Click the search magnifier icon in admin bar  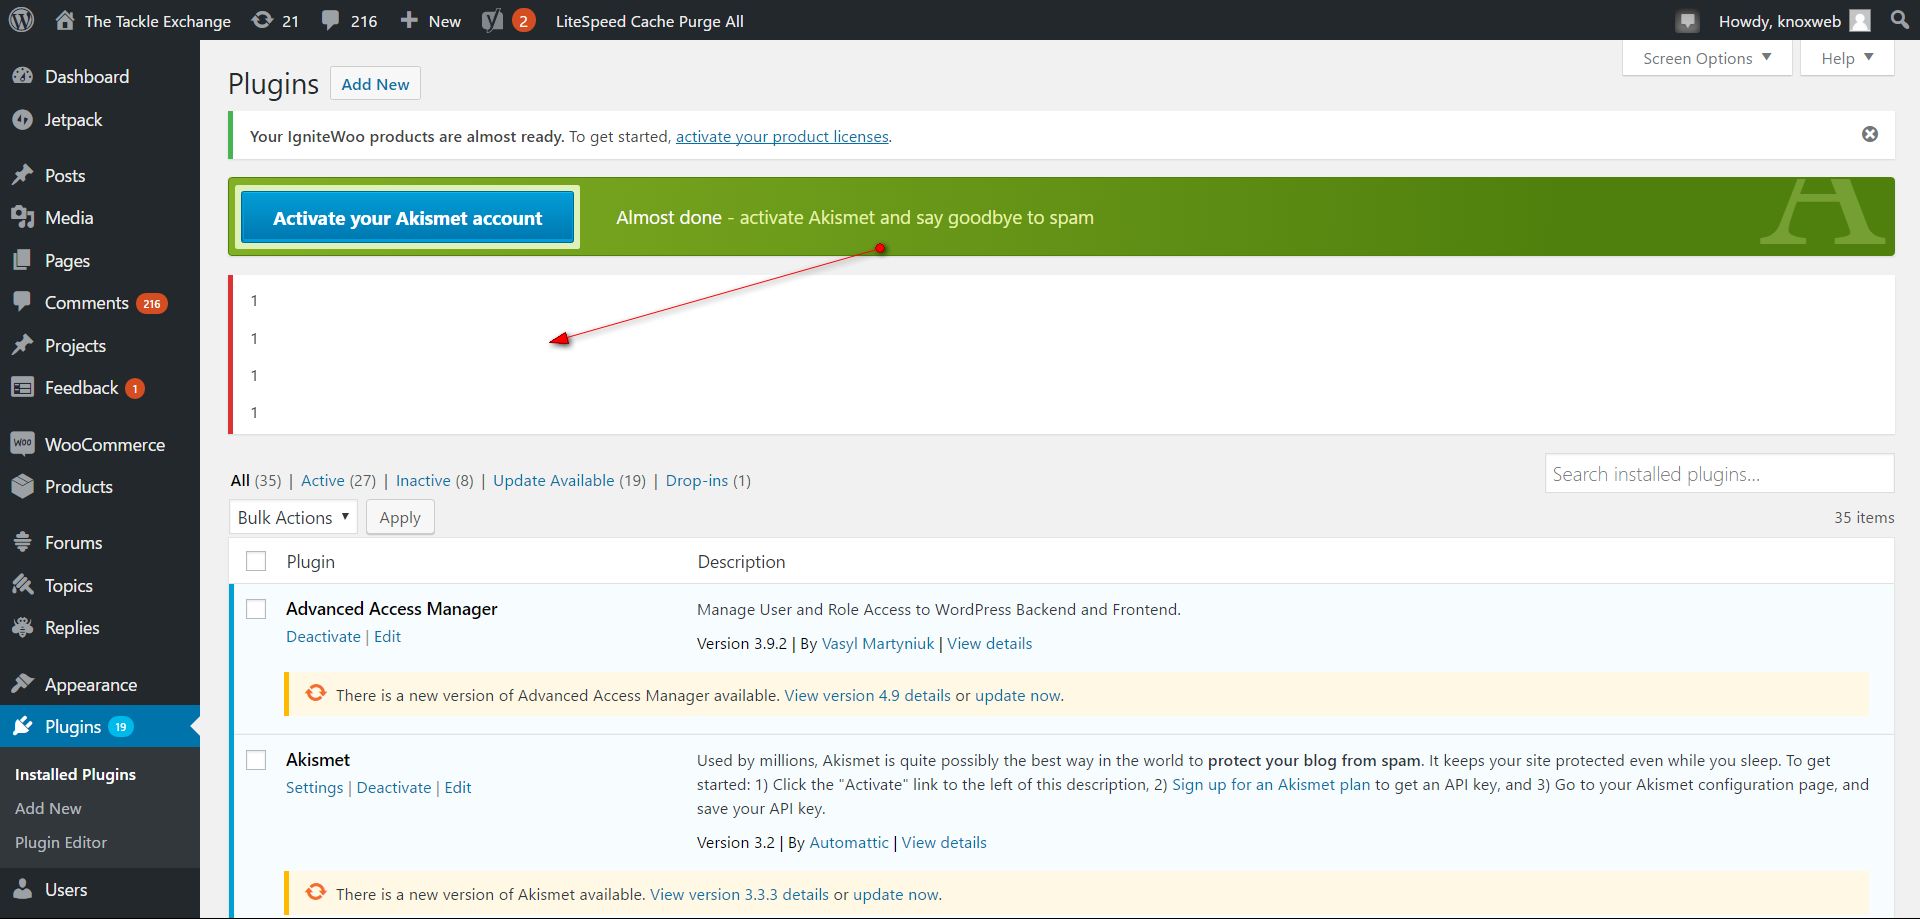(x=1900, y=20)
